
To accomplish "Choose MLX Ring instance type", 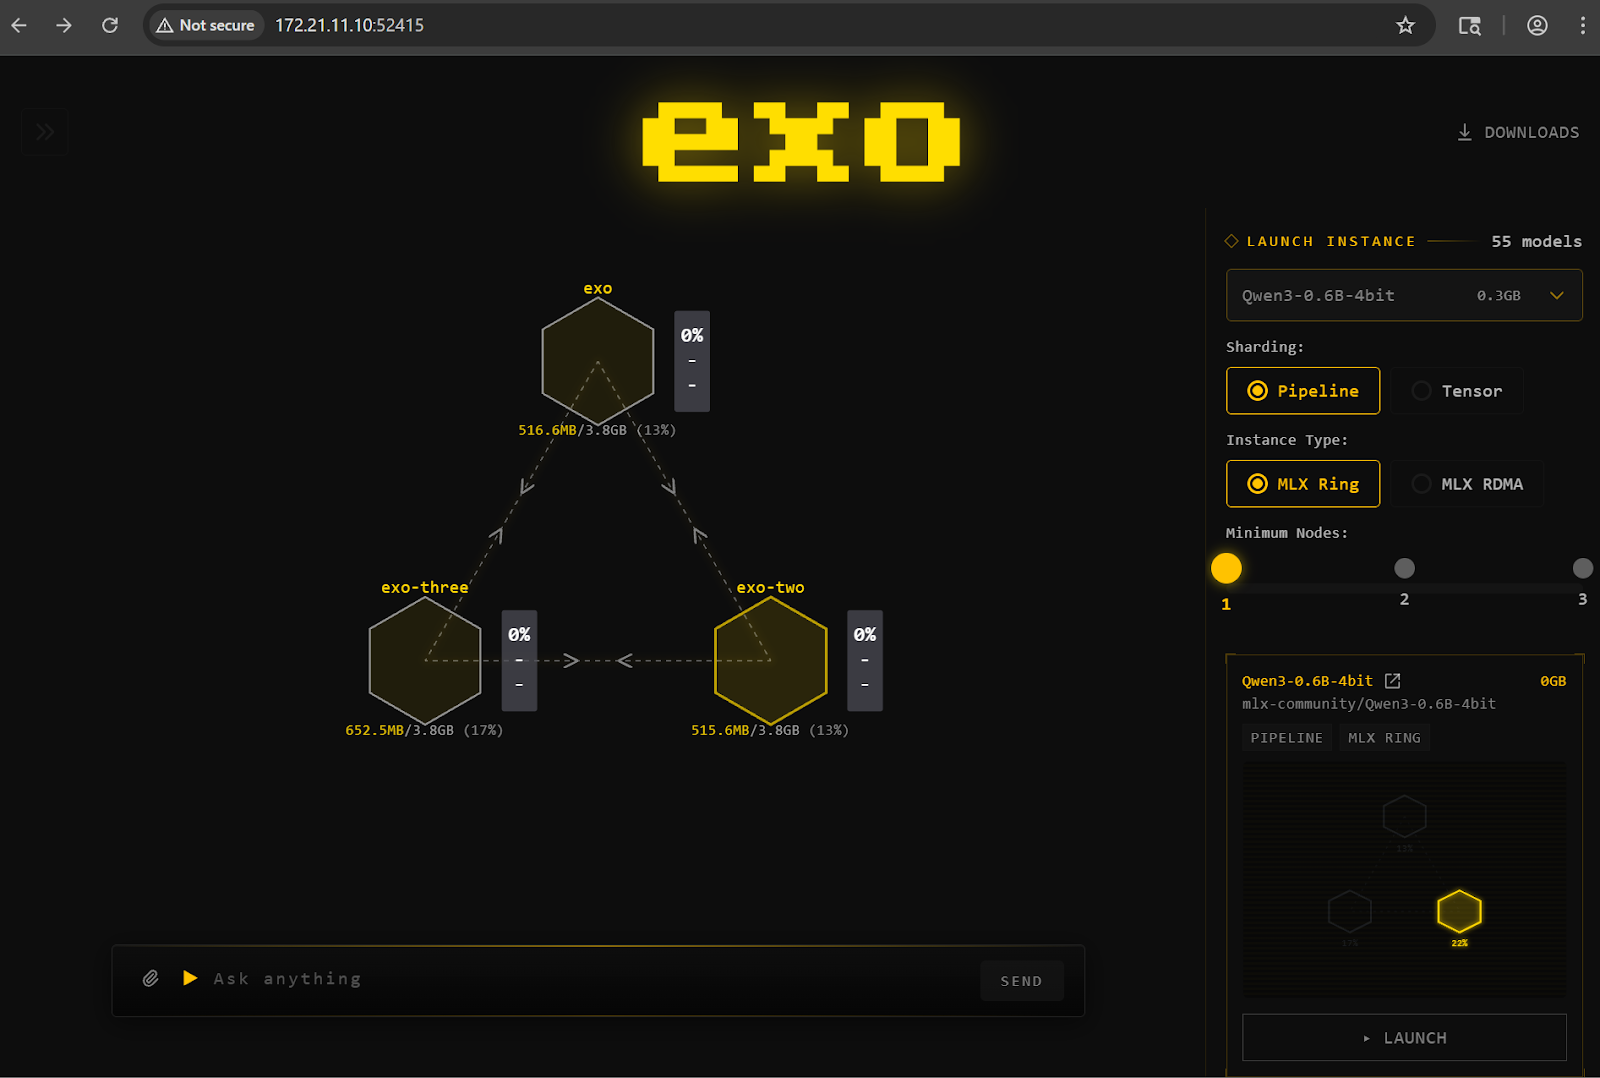I will 1303,484.
